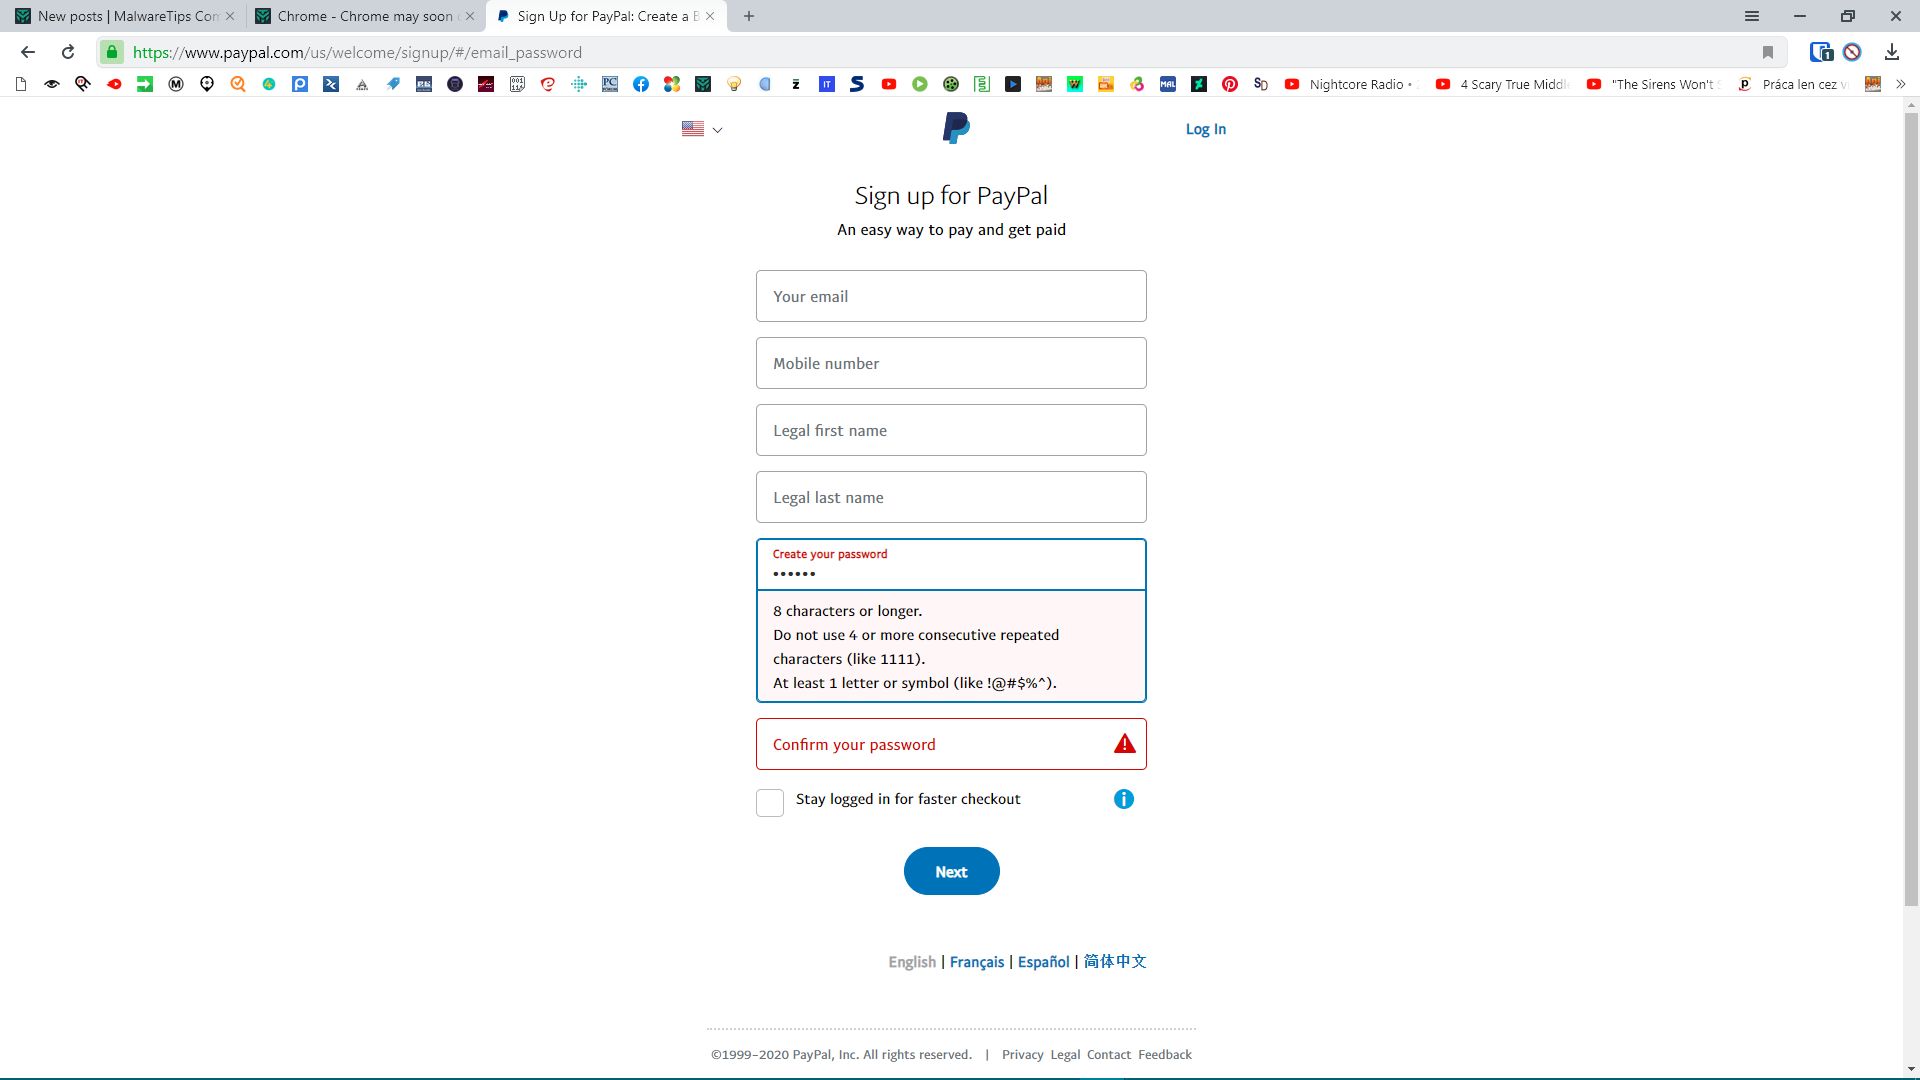The width and height of the screenshot is (1920, 1080).
Task: Open the browser hamburger menu icon
Action: (1752, 16)
